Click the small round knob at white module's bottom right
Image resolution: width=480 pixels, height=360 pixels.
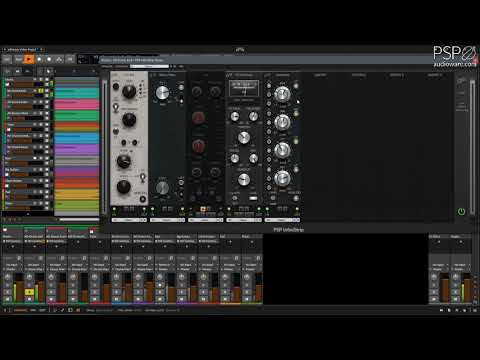[x=142, y=199]
